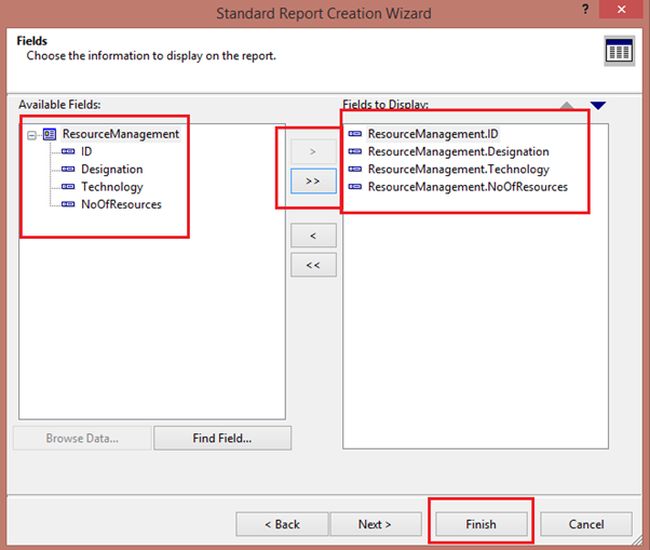This screenshot has height=550, width=650.
Task: Click the icon beside ResourceManagement.Designation
Action: 355,151
